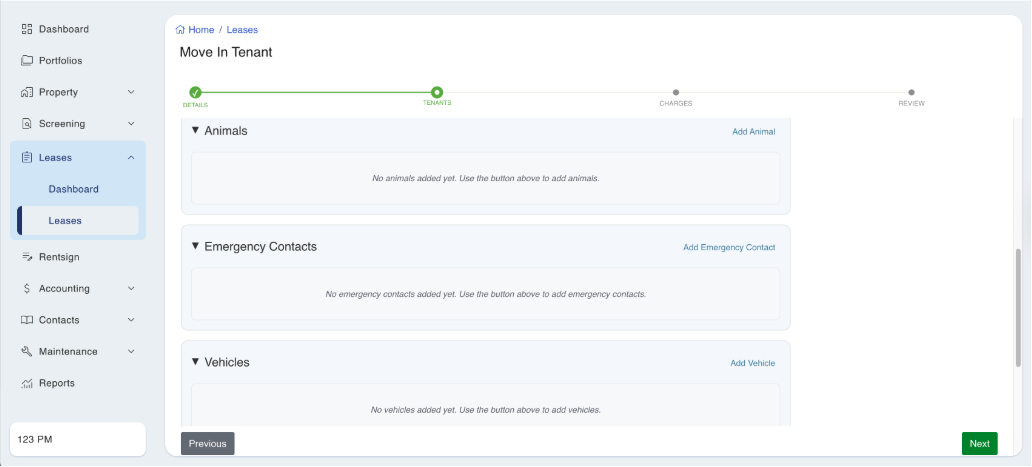The width and height of the screenshot is (1032, 467).
Task: Click the Dashboard grid icon in sidebar
Action: 27,29
